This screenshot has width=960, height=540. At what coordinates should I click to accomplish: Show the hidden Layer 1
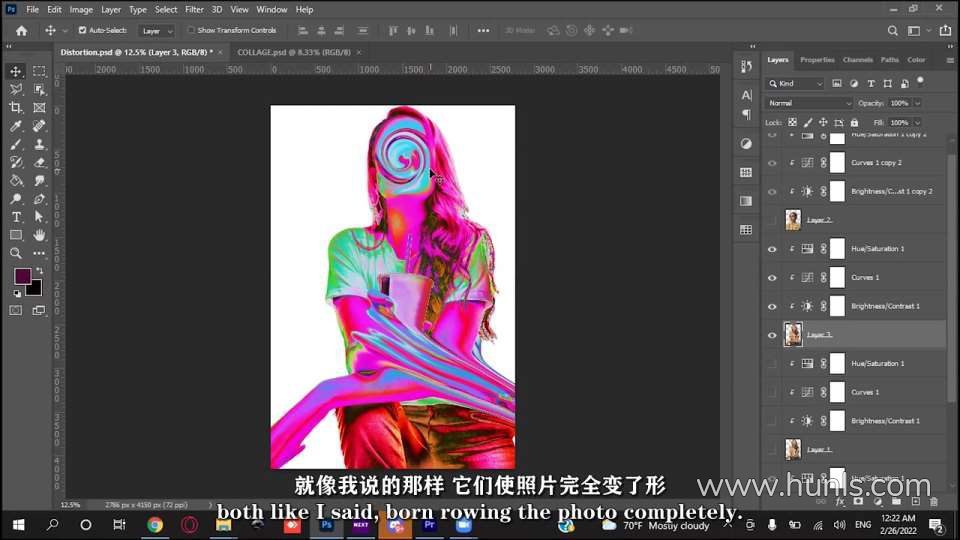pos(771,449)
